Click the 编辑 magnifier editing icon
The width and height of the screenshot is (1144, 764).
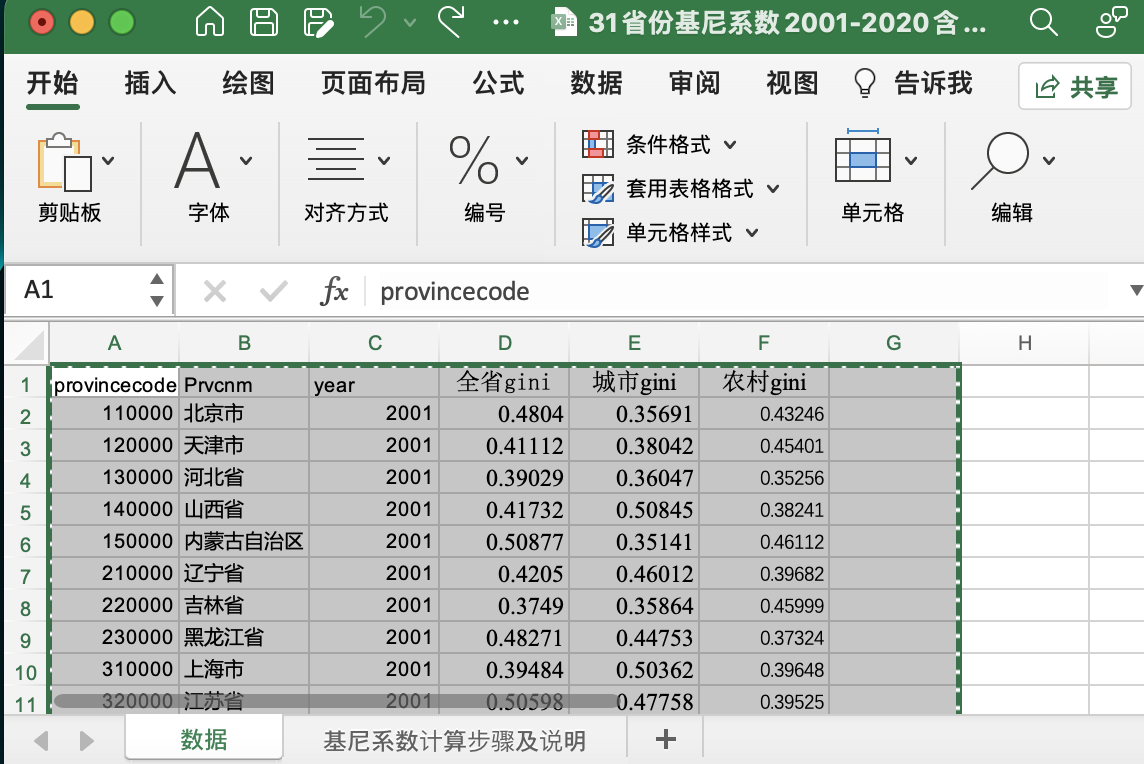[x=1000, y=161]
